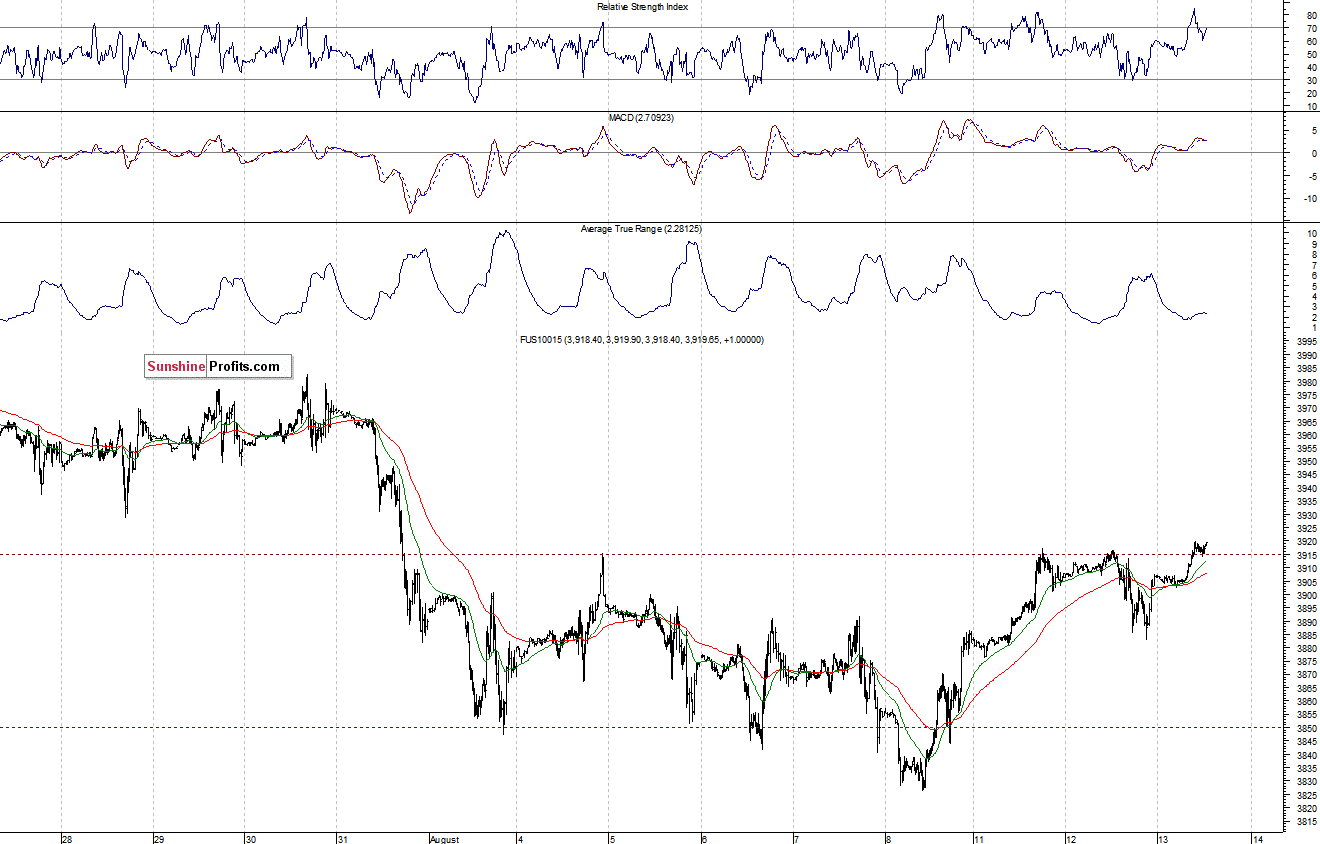The width and height of the screenshot is (1320, 844).
Task: Click the 3935 price axis value
Action: (1305, 502)
